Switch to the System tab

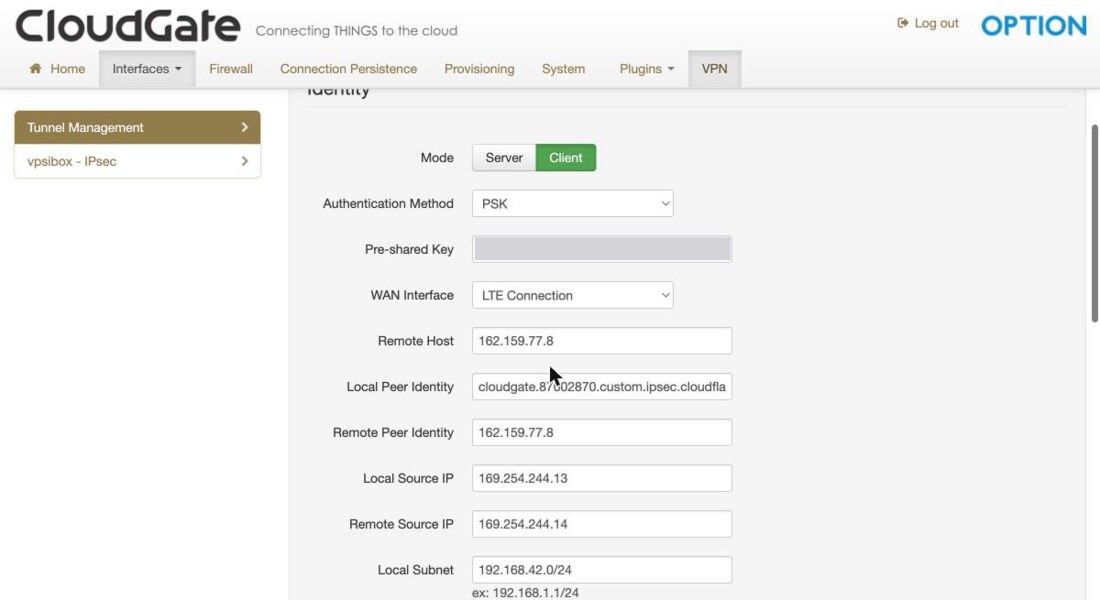click(563, 69)
